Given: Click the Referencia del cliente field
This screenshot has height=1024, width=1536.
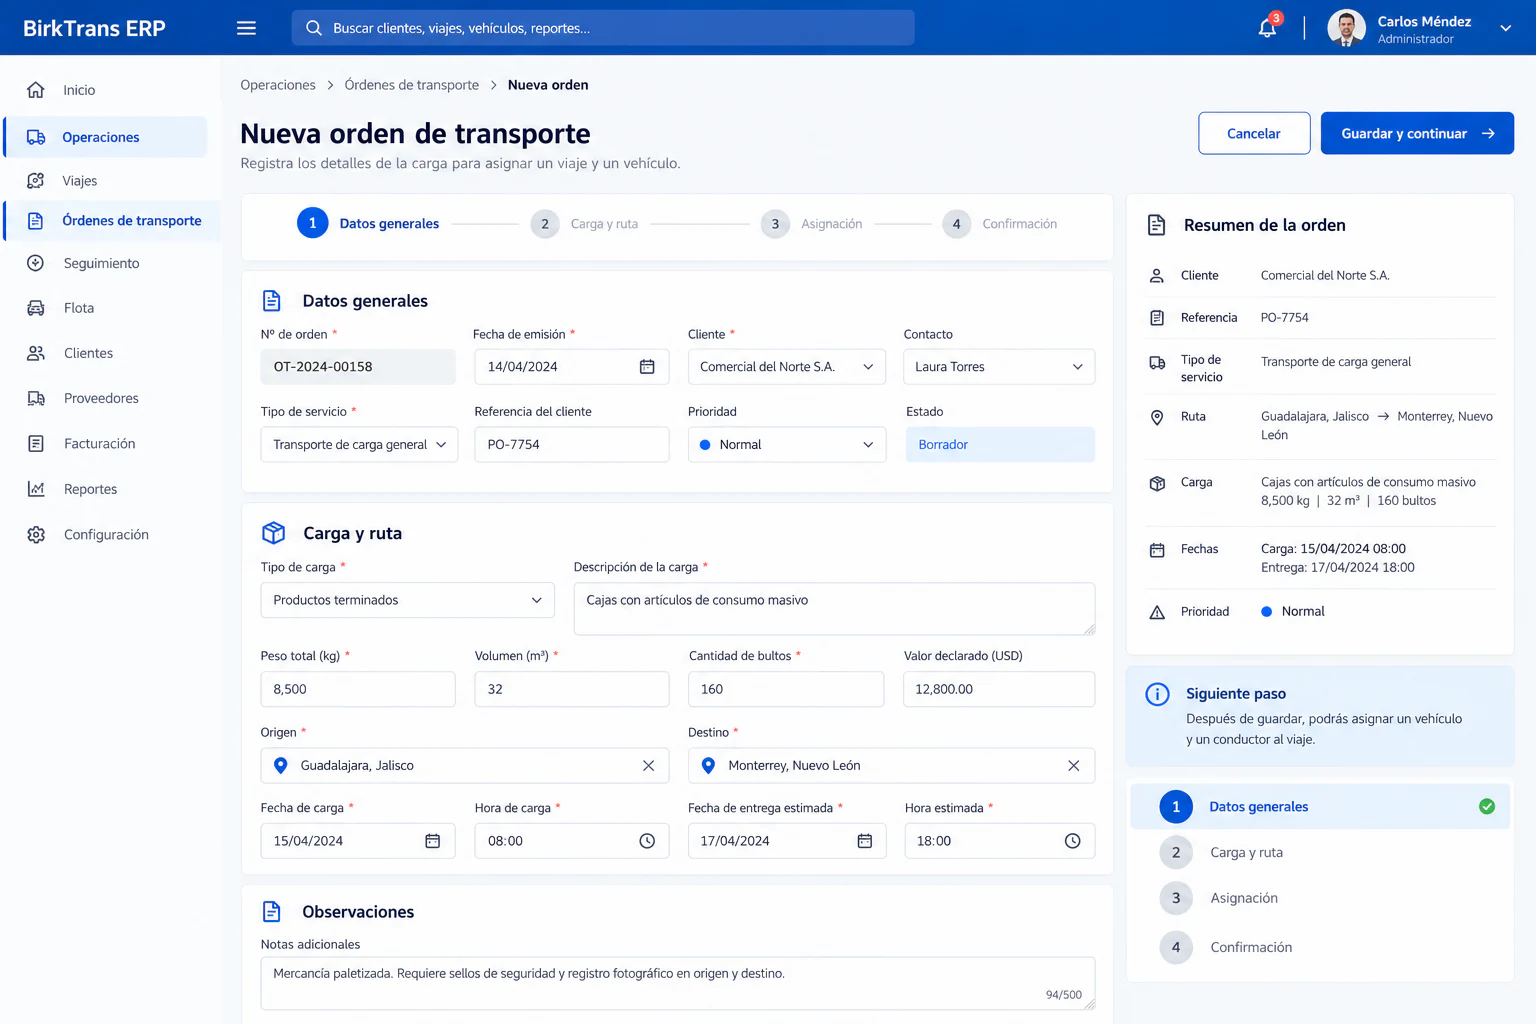Looking at the screenshot, I should (x=572, y=445).
